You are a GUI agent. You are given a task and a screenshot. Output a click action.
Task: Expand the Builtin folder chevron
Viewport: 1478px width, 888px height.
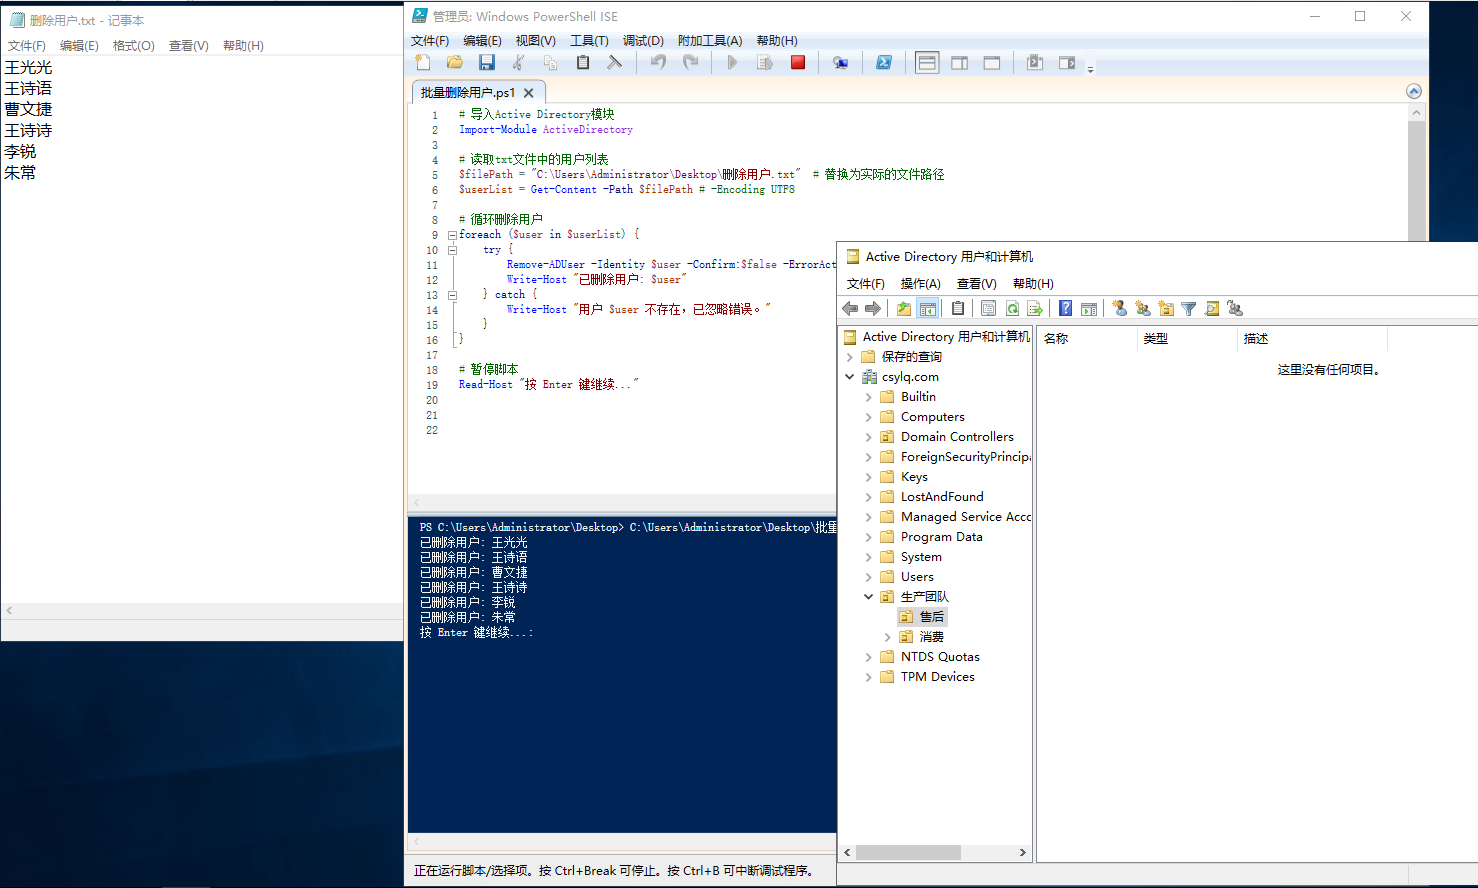point(869,397)
